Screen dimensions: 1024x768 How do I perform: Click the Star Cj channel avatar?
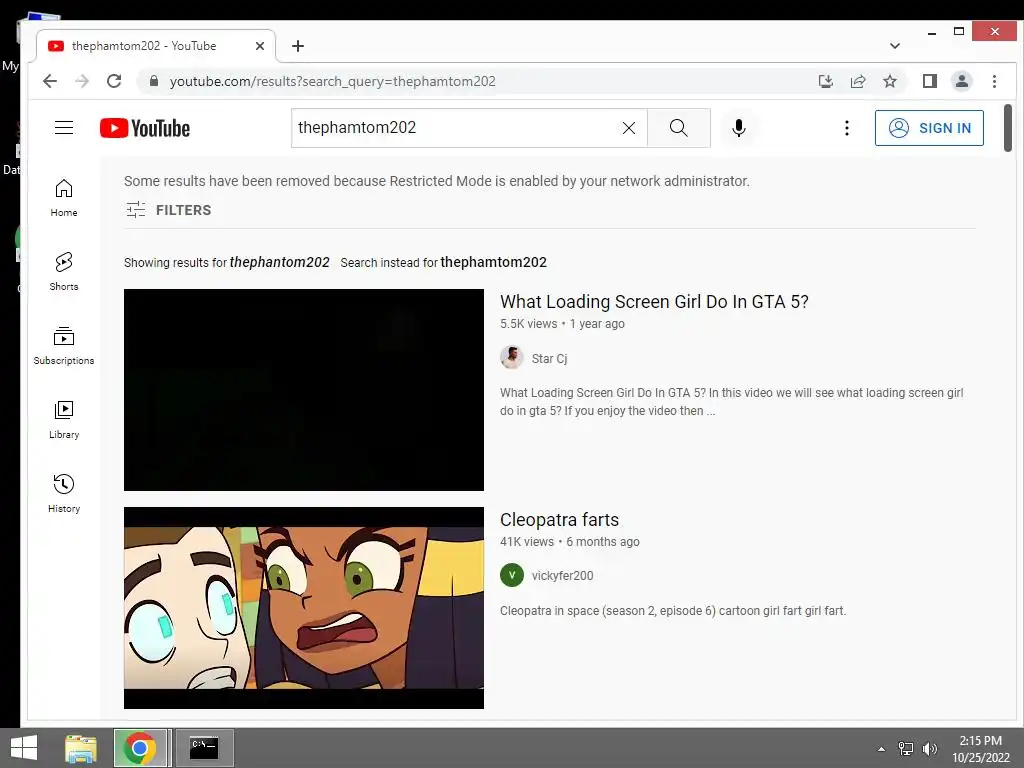tap(512, 357)
